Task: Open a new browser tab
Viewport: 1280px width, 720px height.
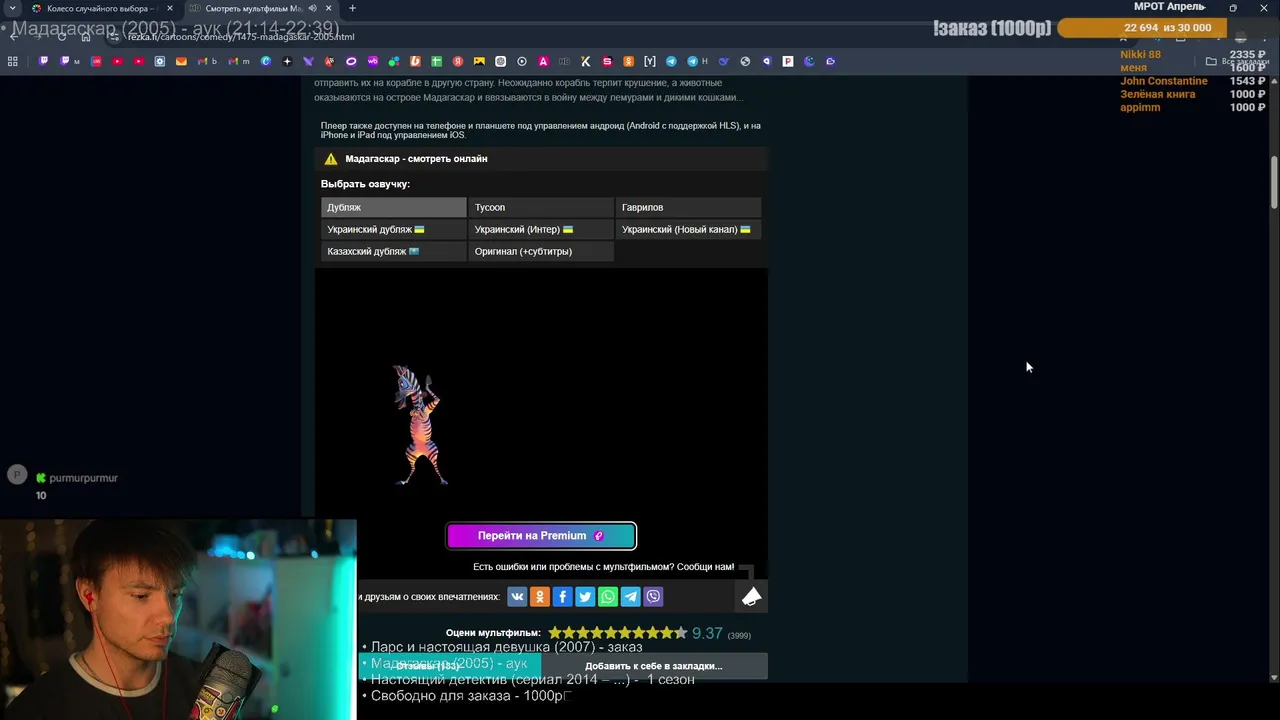Action: click(352, 8)
